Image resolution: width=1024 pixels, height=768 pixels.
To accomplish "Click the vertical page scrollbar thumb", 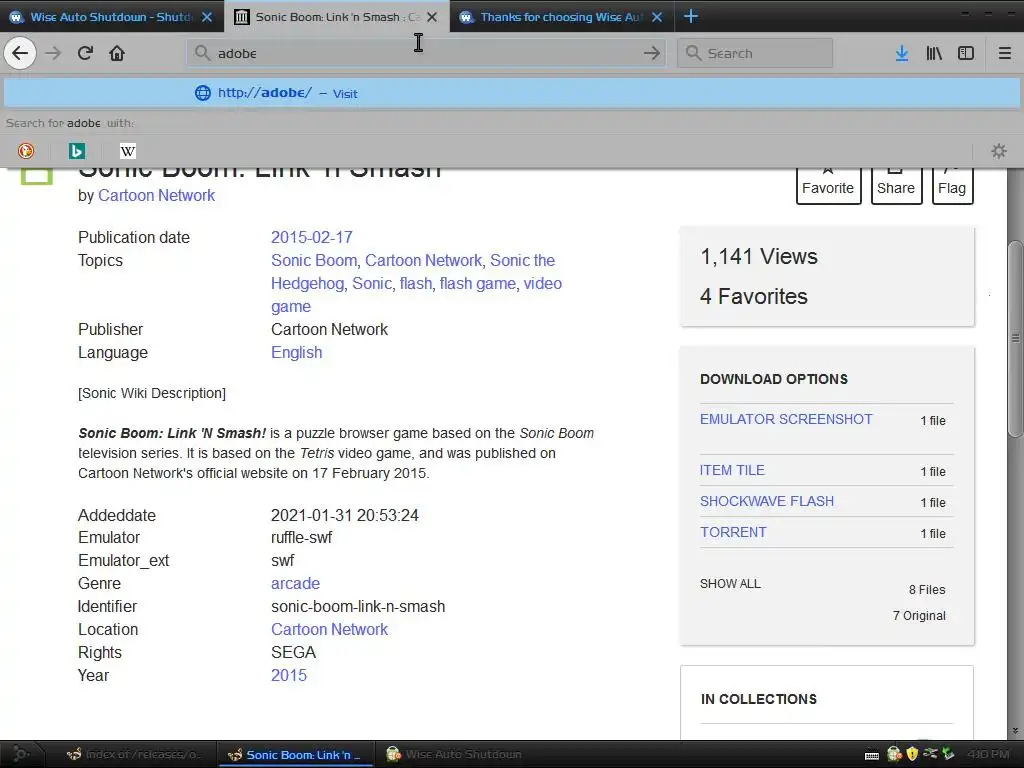I will coord(1015,339).
